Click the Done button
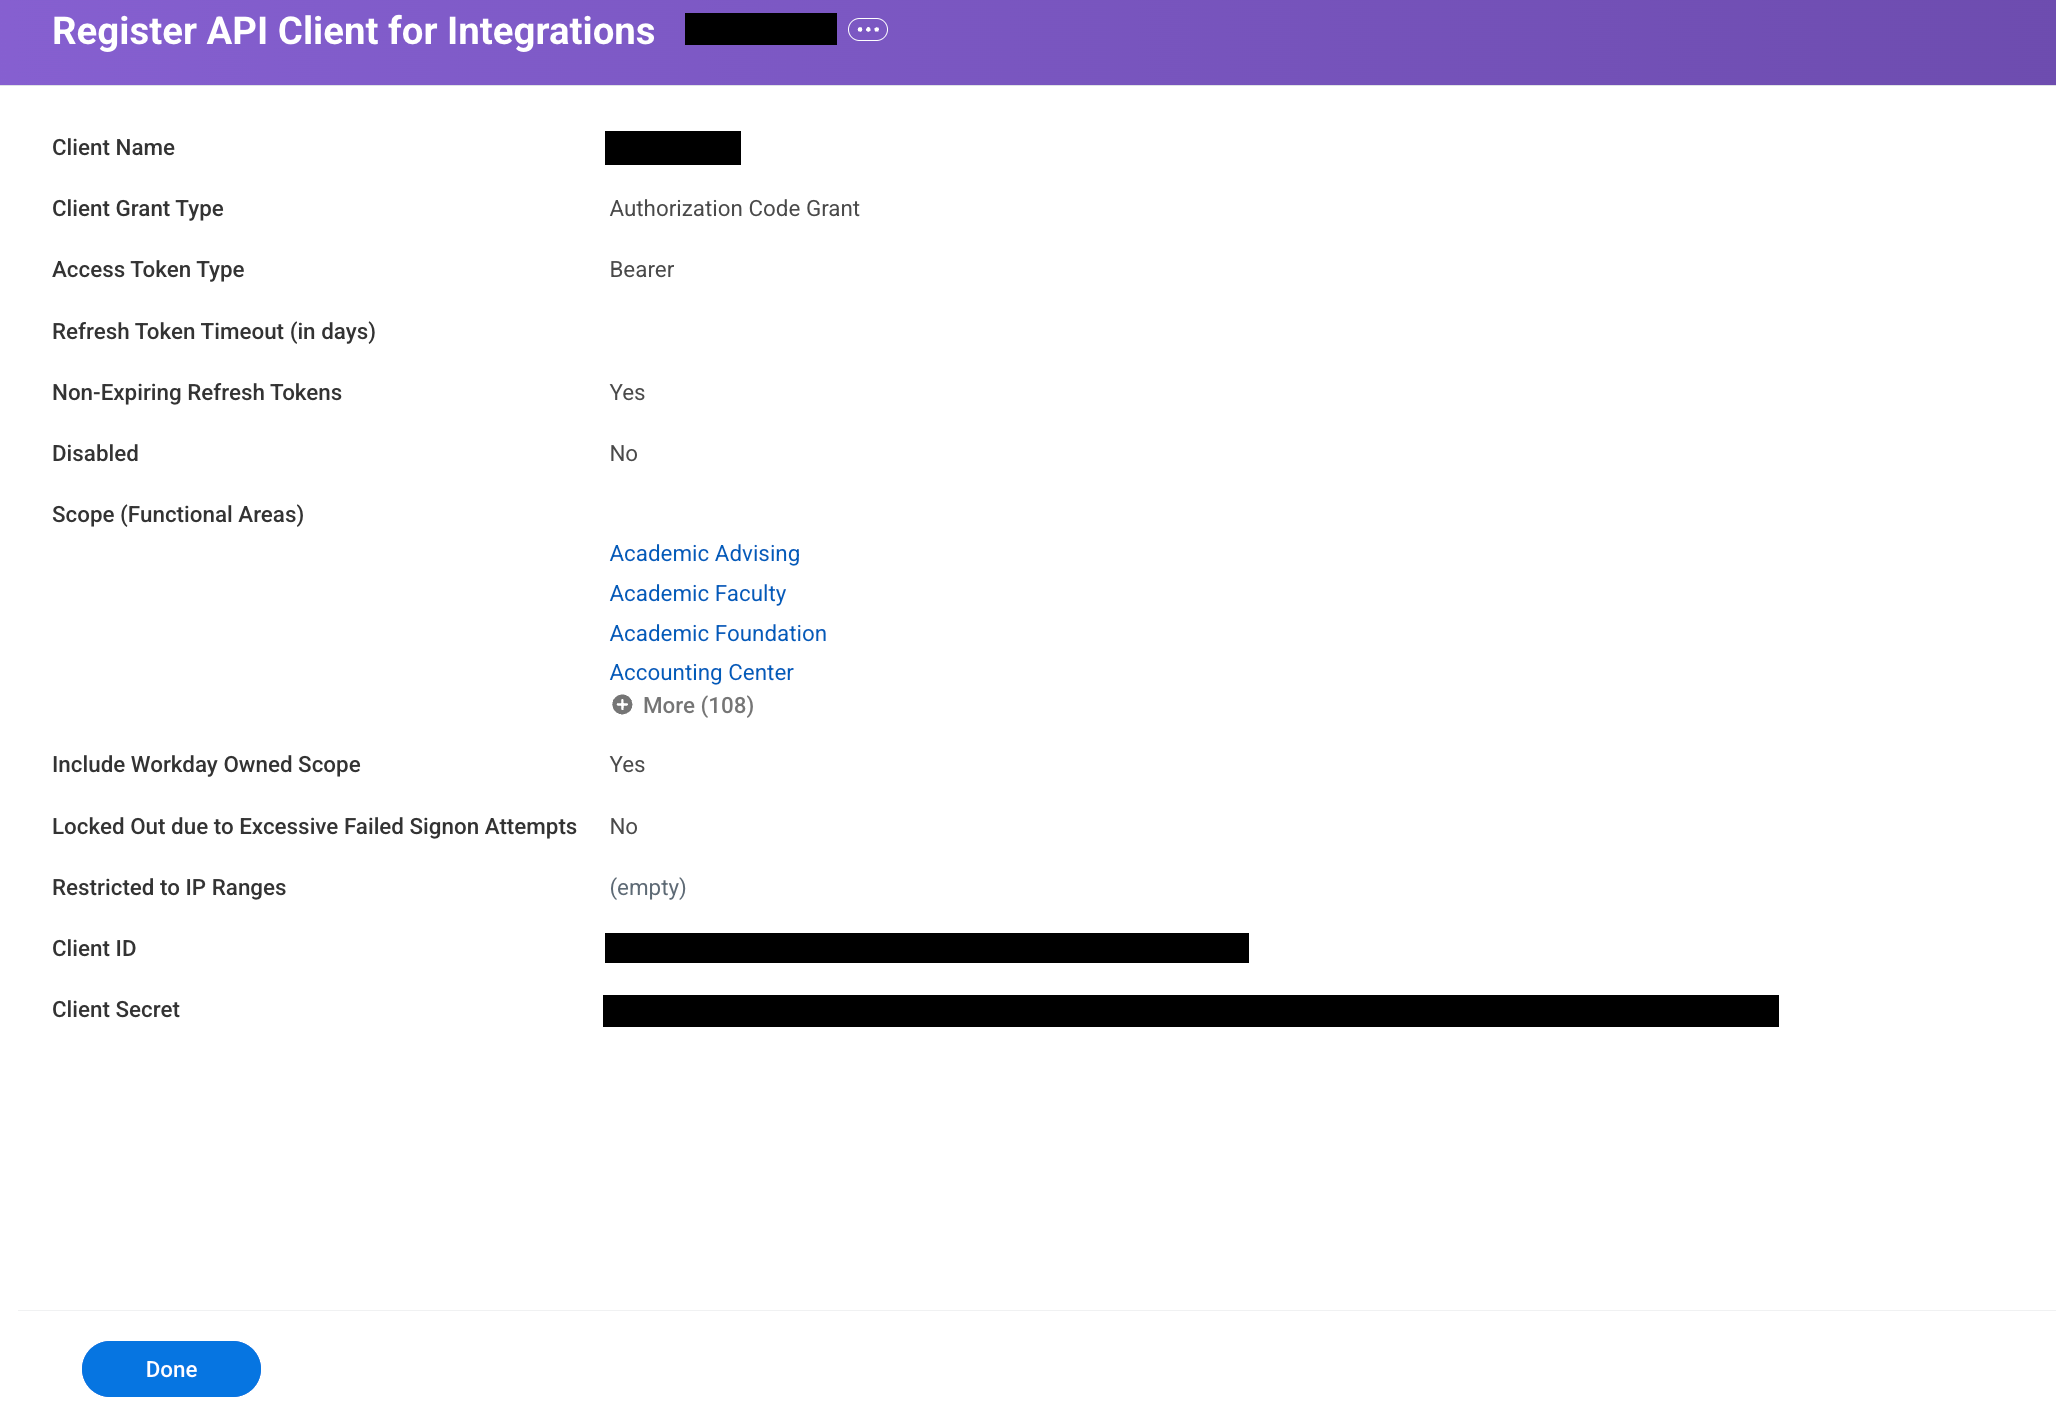This screenshot has width=2056, height=1416. tap(171, 1369)
